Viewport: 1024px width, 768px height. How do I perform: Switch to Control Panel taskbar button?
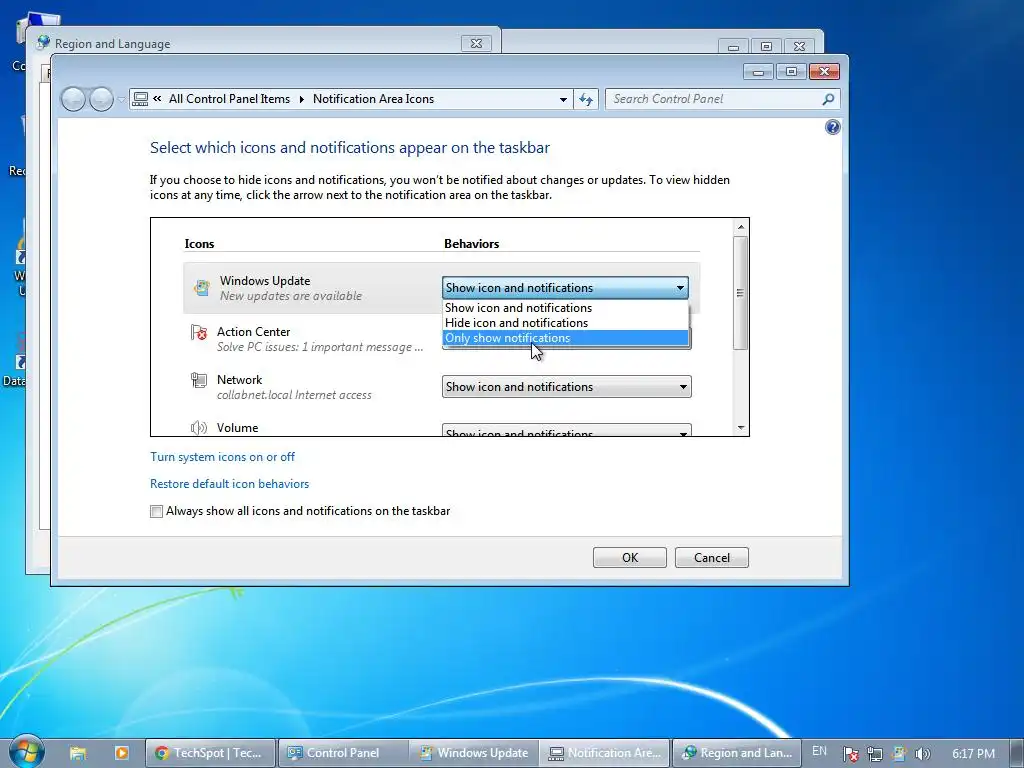(343, 753)
